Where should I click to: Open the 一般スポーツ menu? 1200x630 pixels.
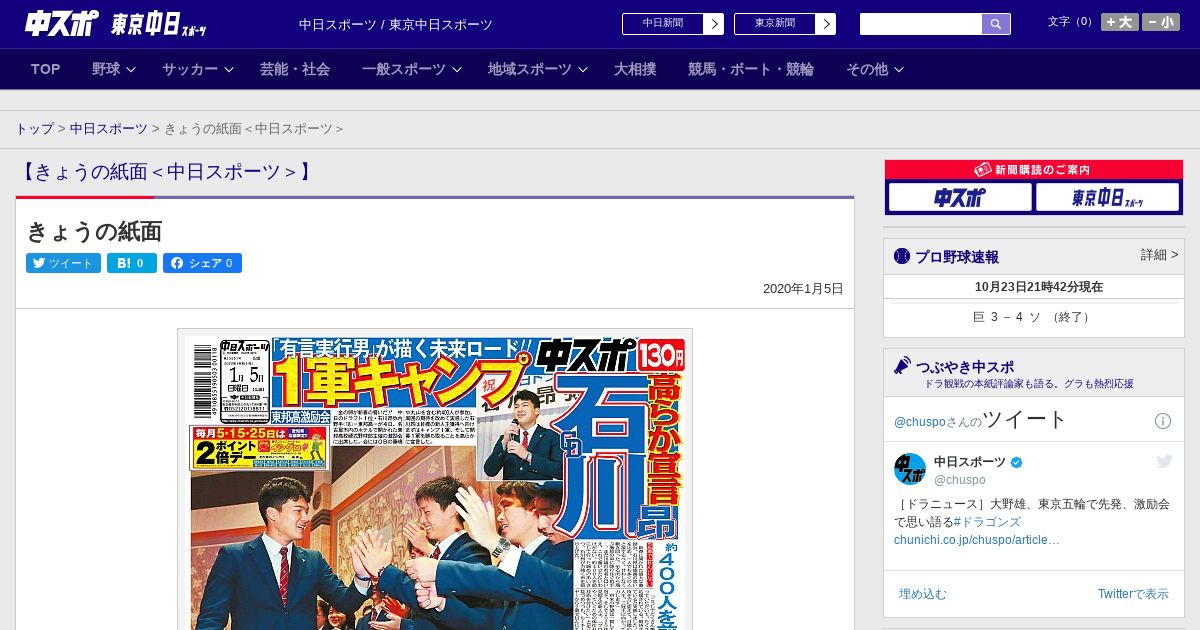coord(404,69)
